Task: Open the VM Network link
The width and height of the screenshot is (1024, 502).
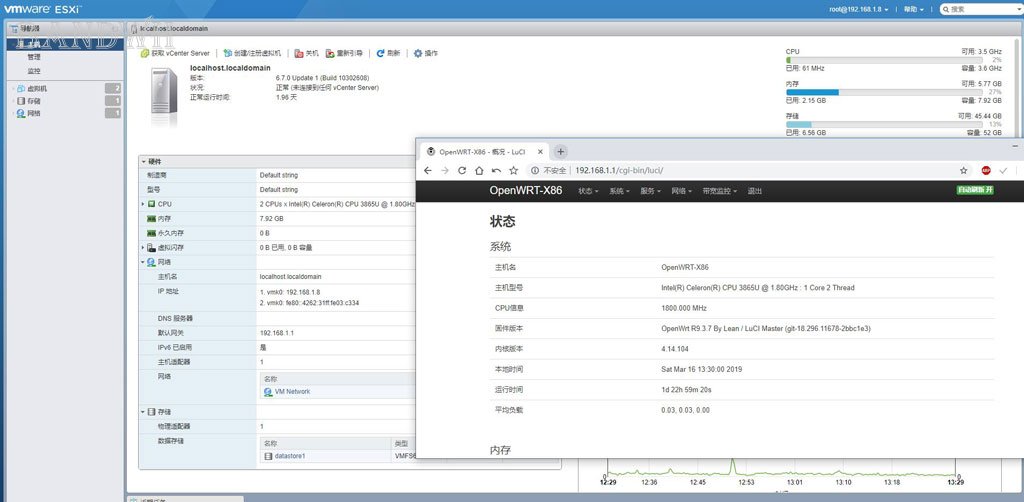Action: (x=292, y=392)
